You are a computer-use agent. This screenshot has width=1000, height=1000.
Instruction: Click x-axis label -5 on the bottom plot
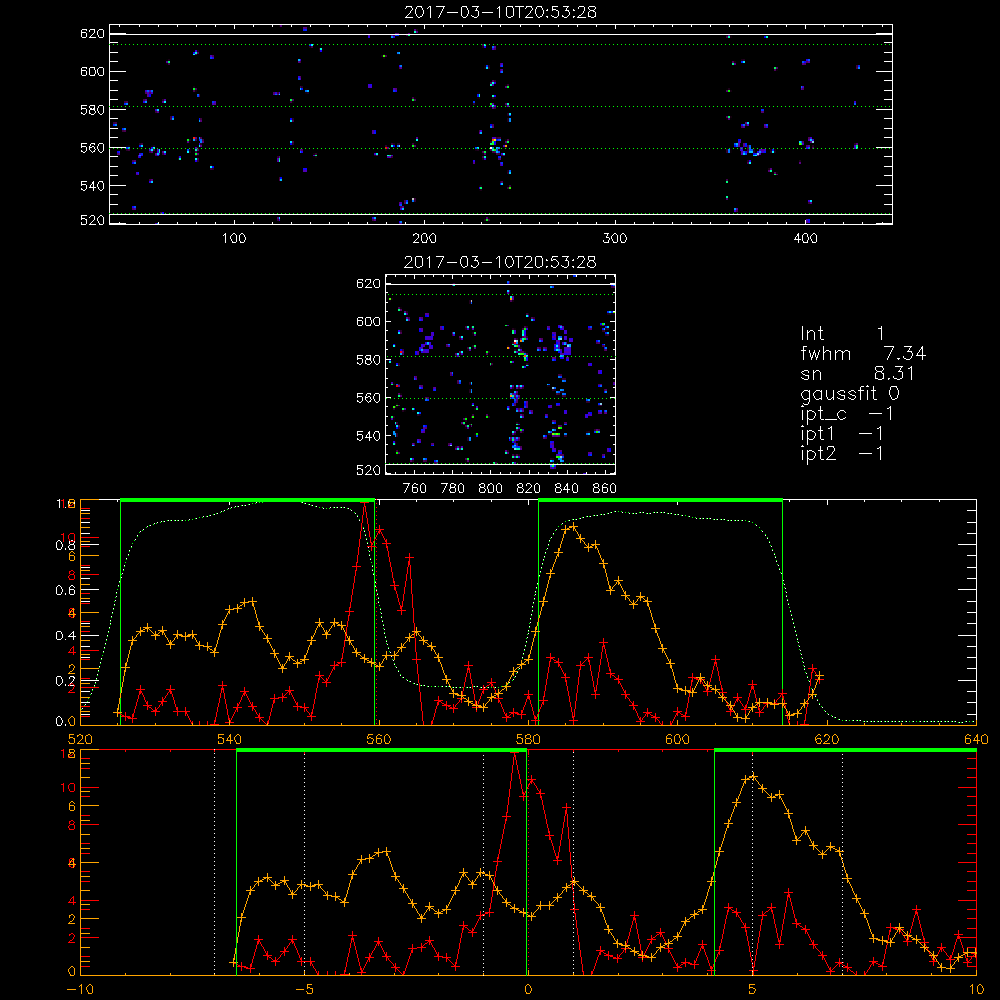[305, 989]
